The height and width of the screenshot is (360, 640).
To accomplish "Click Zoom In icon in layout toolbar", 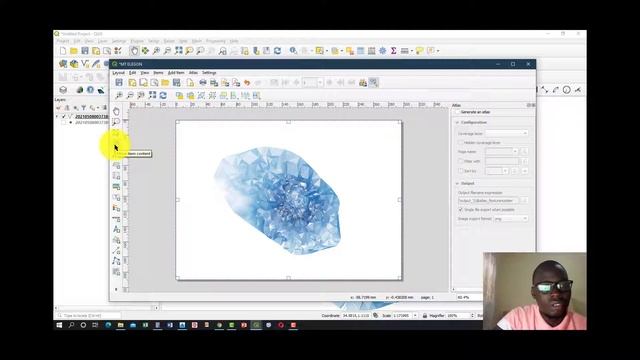I will 119,96.
